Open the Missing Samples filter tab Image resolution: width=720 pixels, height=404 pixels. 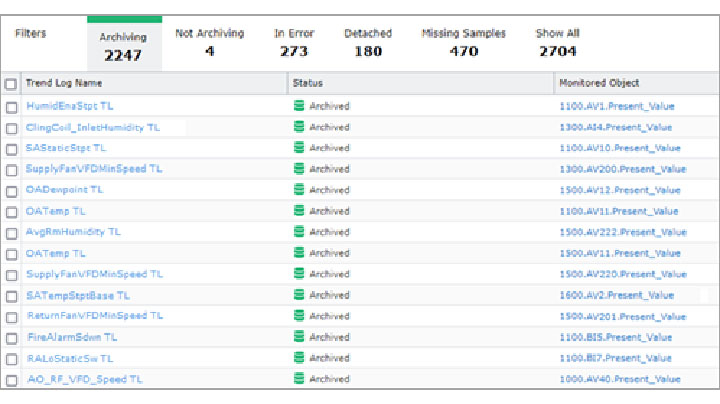(x=463, y=42)
